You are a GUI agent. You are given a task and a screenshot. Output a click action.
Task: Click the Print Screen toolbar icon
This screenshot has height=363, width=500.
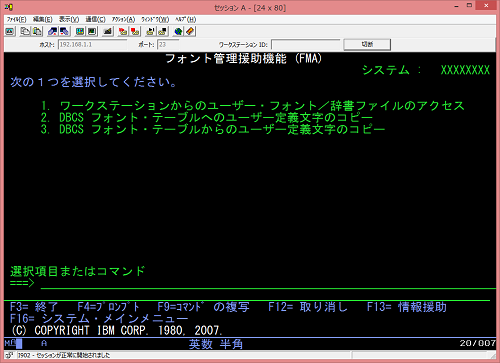pyautogui.click(x=10, y=31)
